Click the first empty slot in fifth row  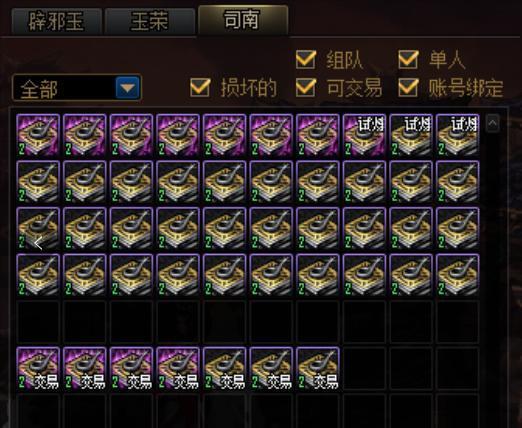pos(38,322)
